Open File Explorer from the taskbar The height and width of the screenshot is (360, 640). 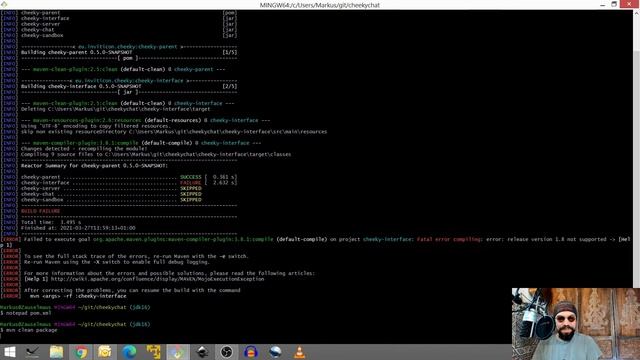point(56,352)
